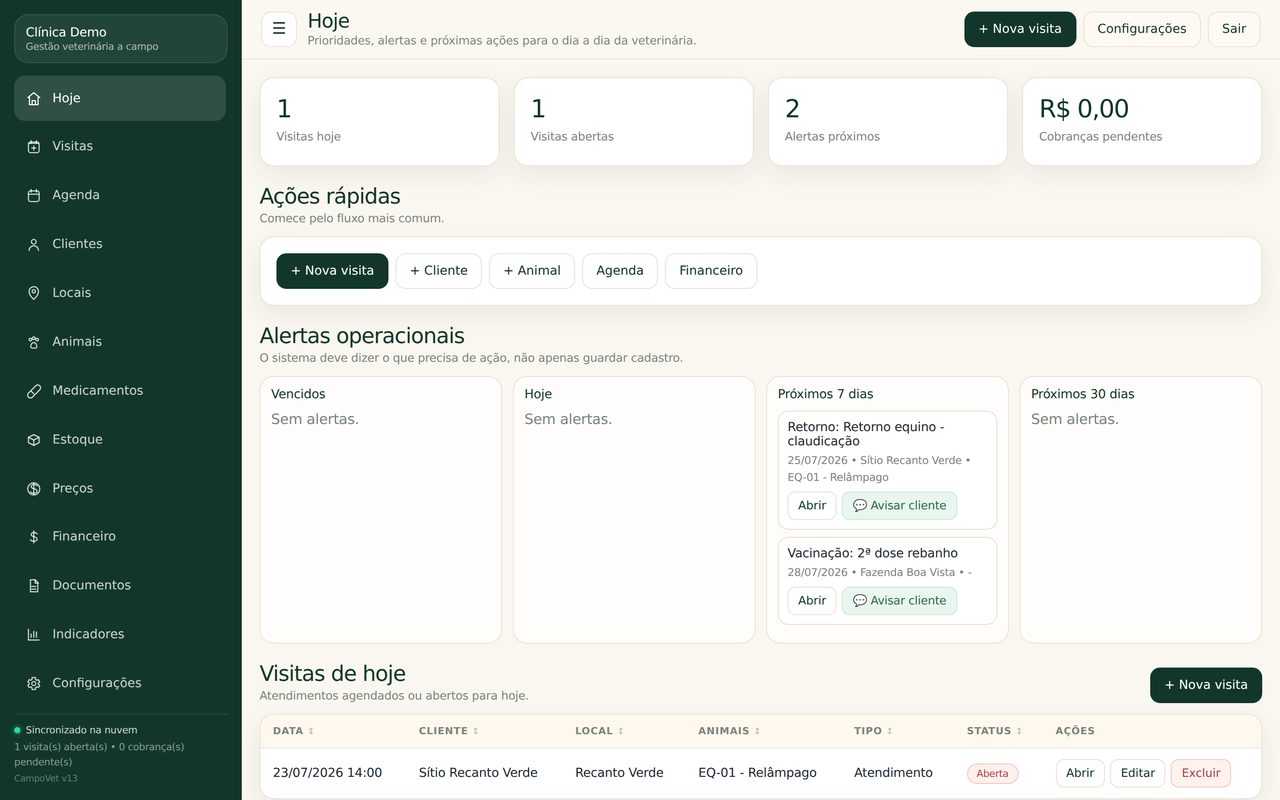Click the Agenda quick action button
The height and width of the screenshot is (800, 1280).
(x=620, y=271)
